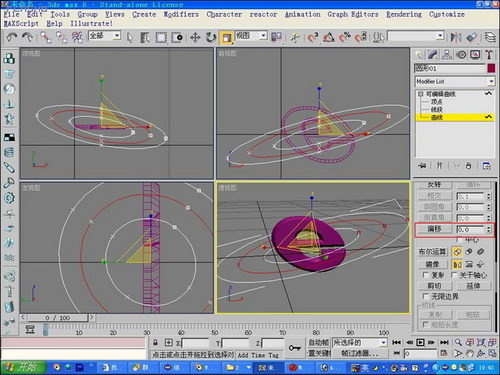Screen dimensions: 500x375
Task: Open the Modifiers menu
Action: [181, 14]
